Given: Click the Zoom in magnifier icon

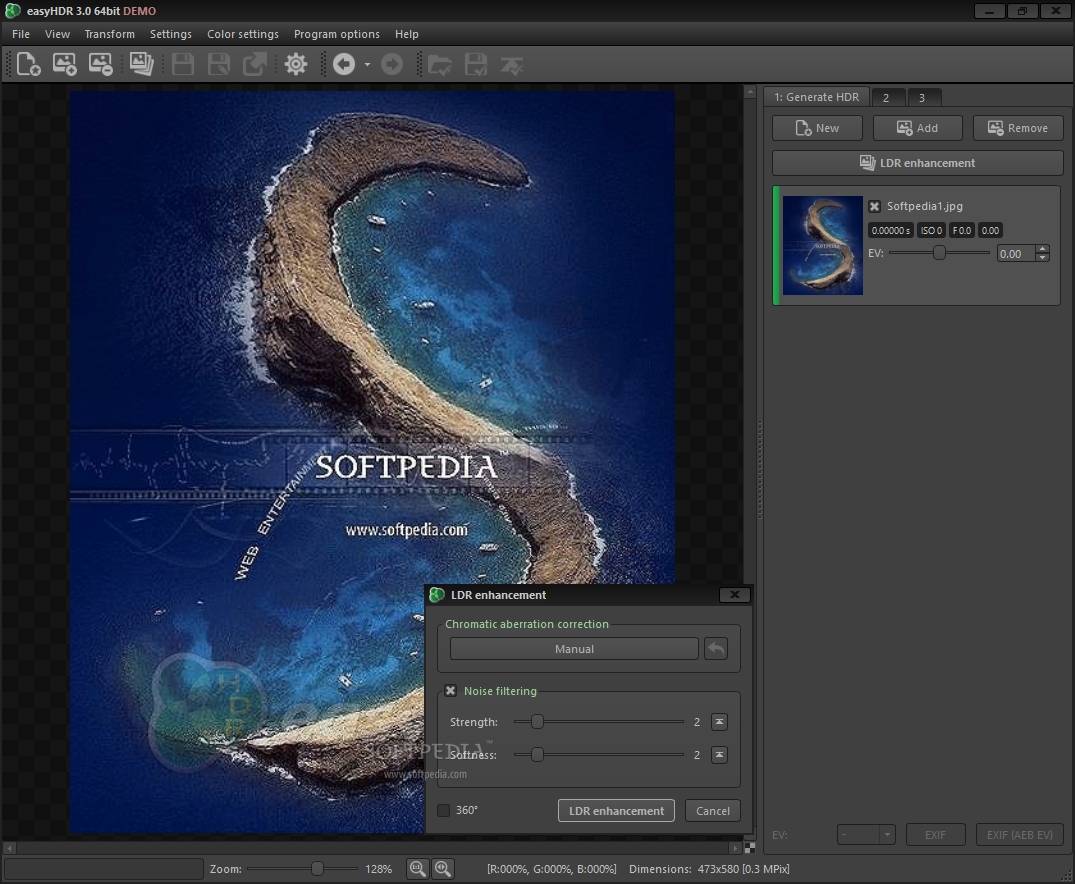Looking at the screenshot, I should click(443, 869).
